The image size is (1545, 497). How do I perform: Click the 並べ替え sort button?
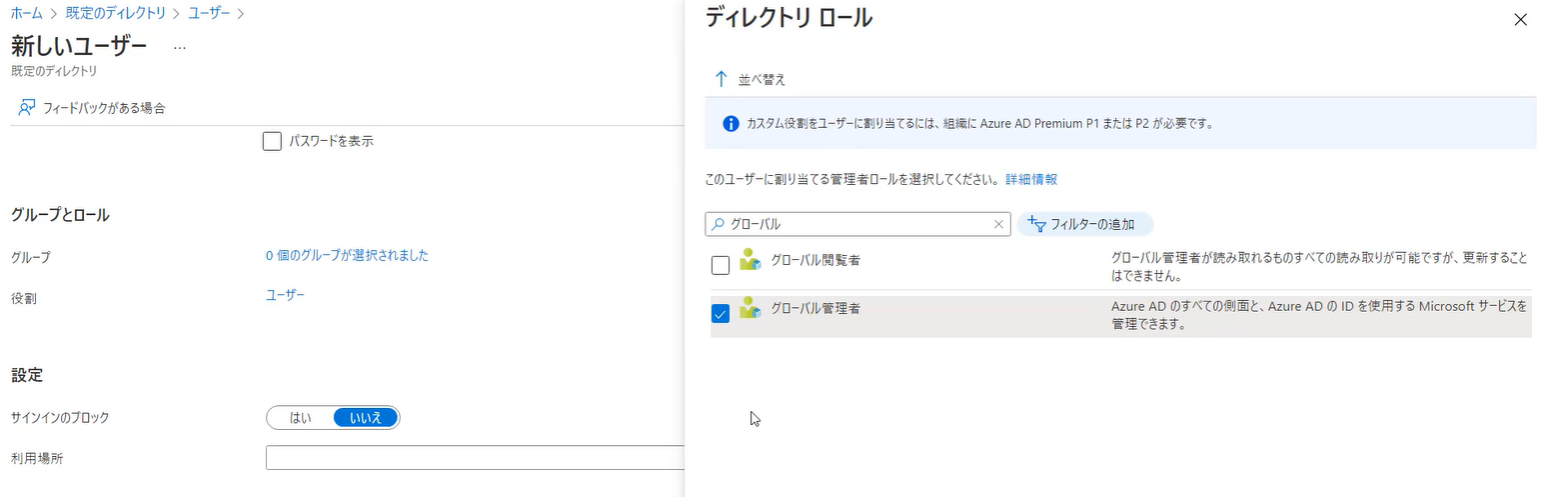point(750,79)
